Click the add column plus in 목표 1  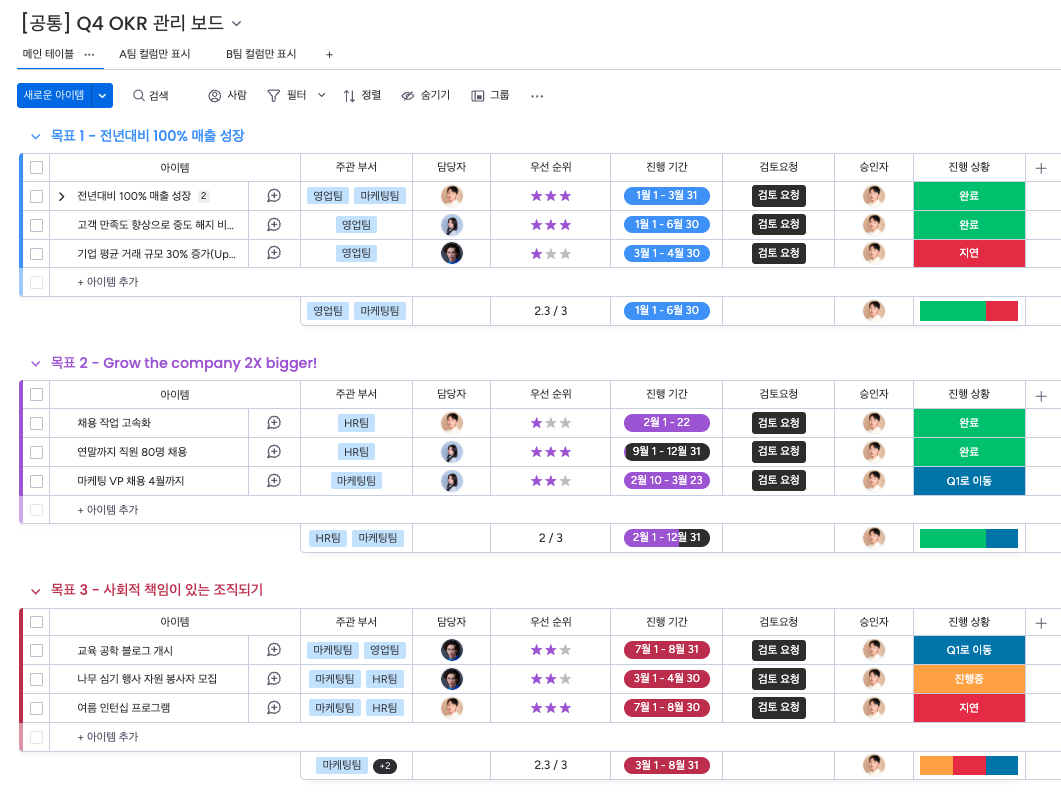pos(1041,168)
